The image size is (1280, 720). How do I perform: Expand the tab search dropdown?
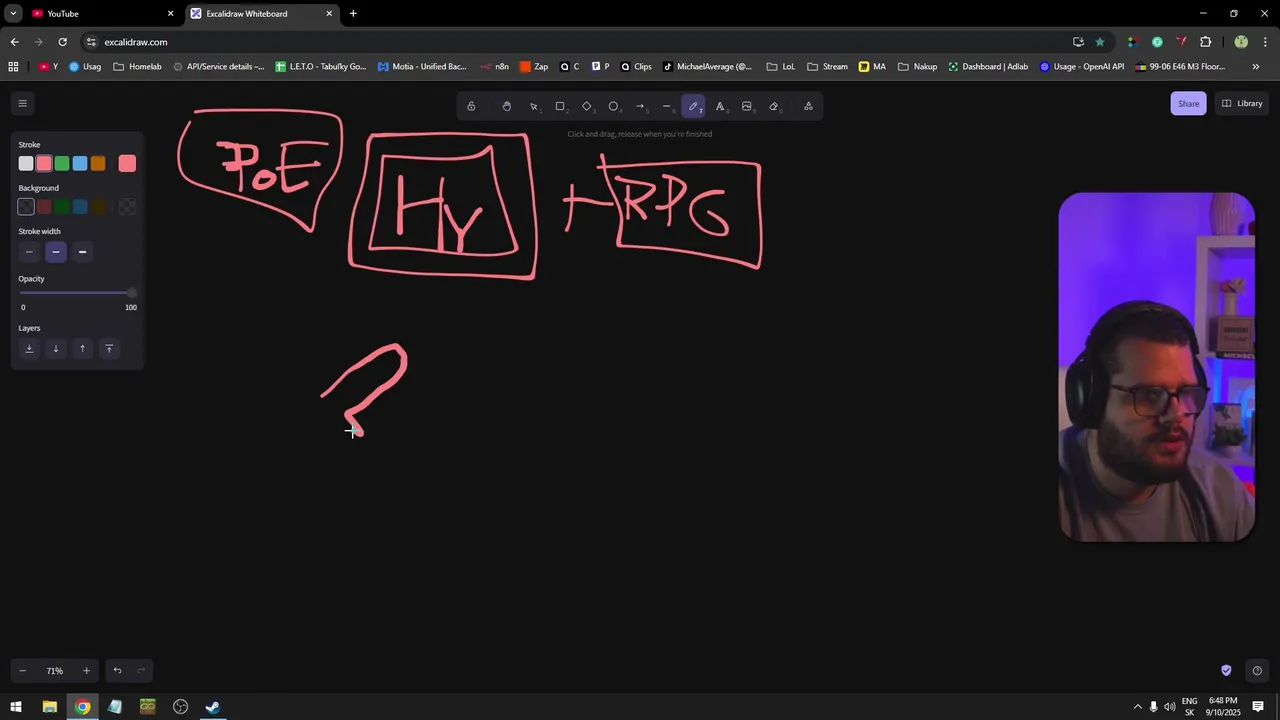13,14
